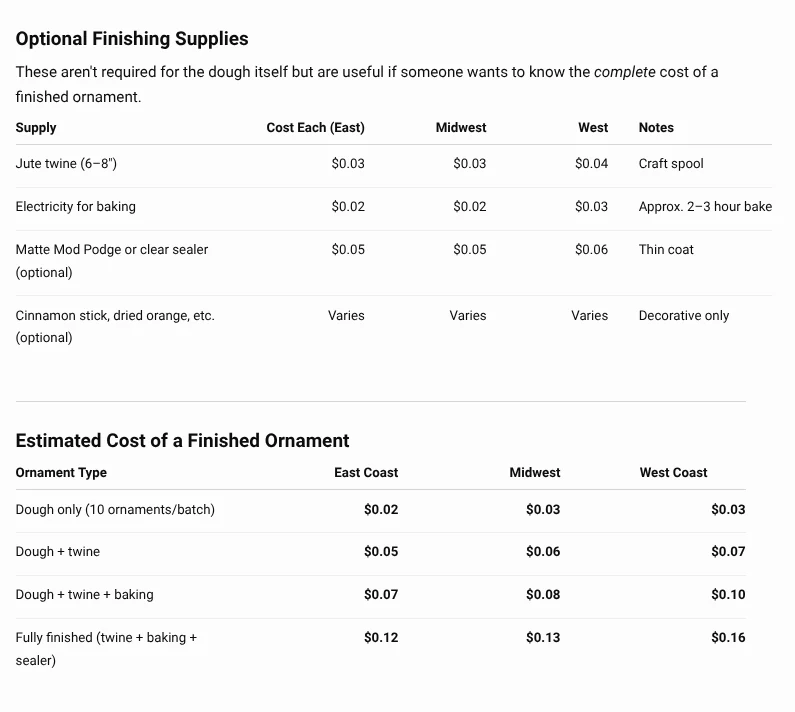Viewport: 795px width, 712px height.
Task: Click the Thin coat note
Action: coord(666,250)
